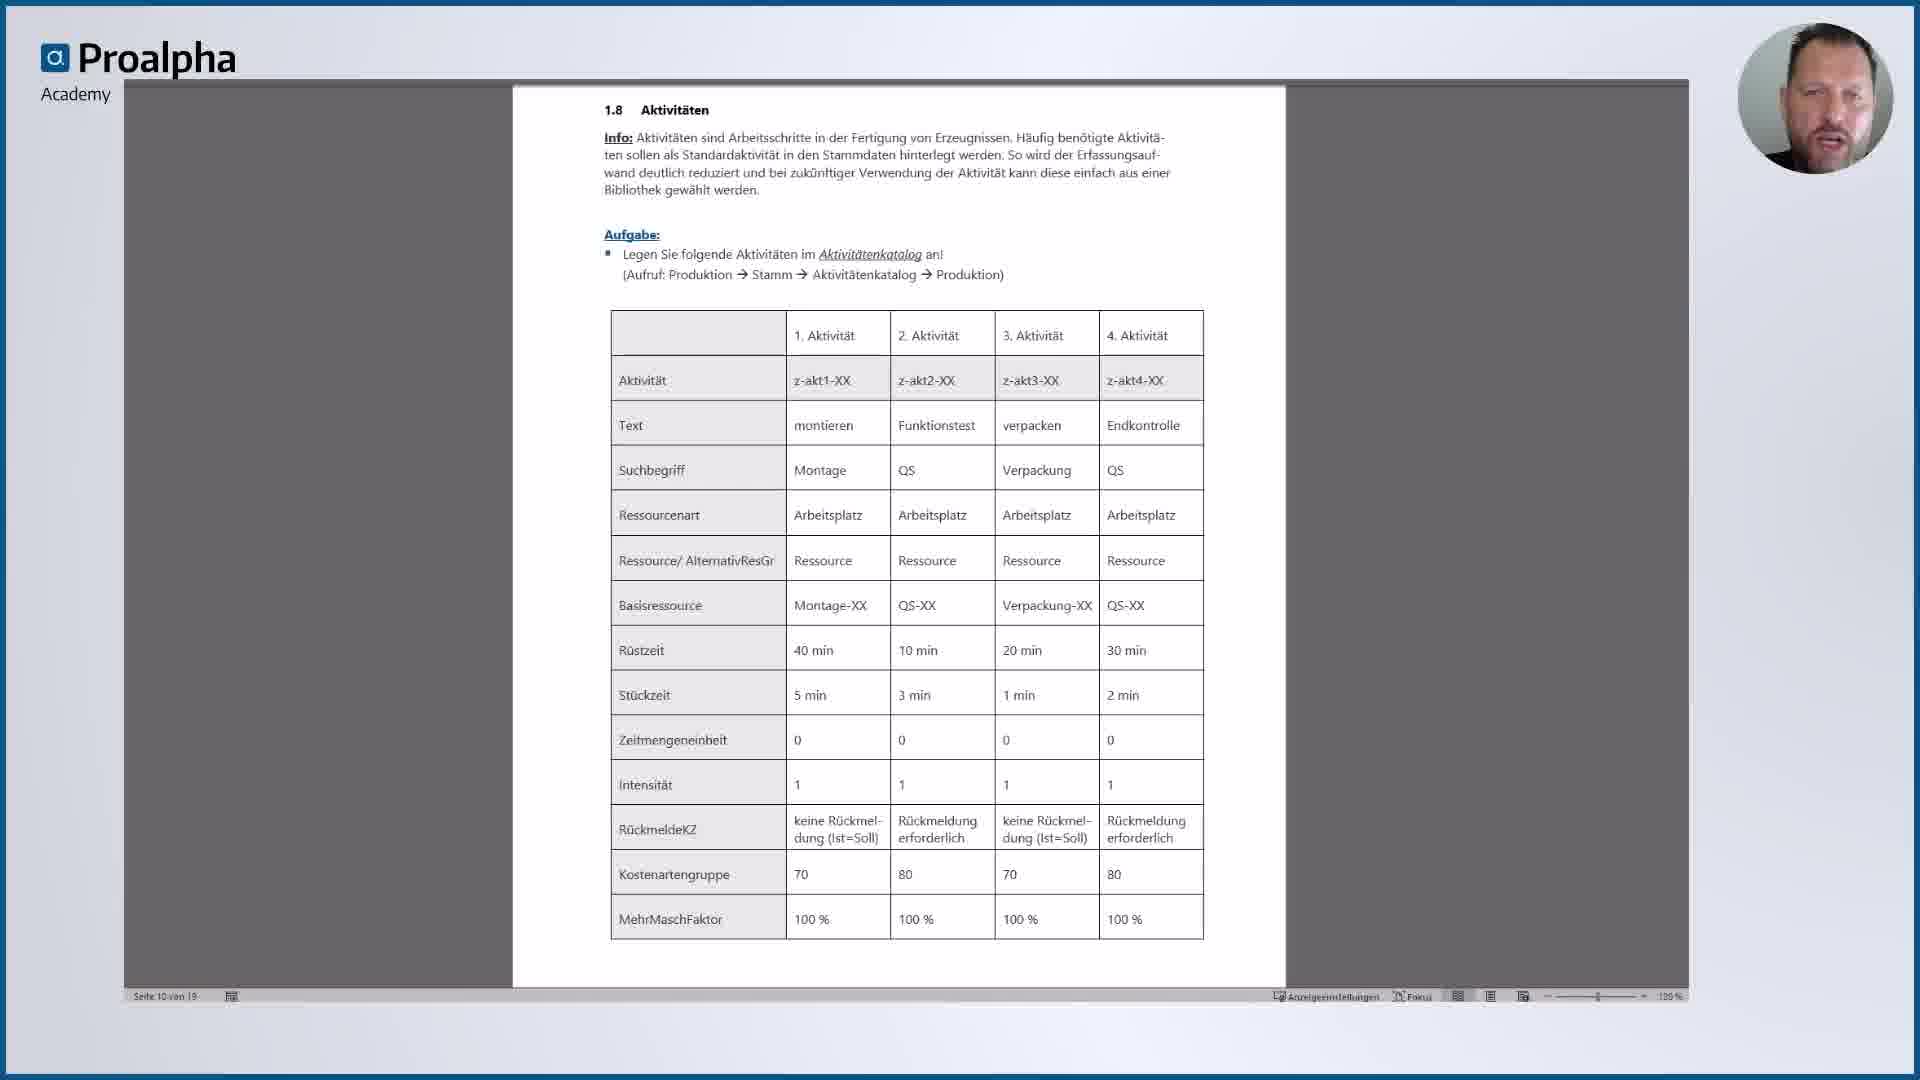The height and width of the screenshot is (1080, 1920).
Task: Adjust the zoom slider handle
Action: [1598, 996]
